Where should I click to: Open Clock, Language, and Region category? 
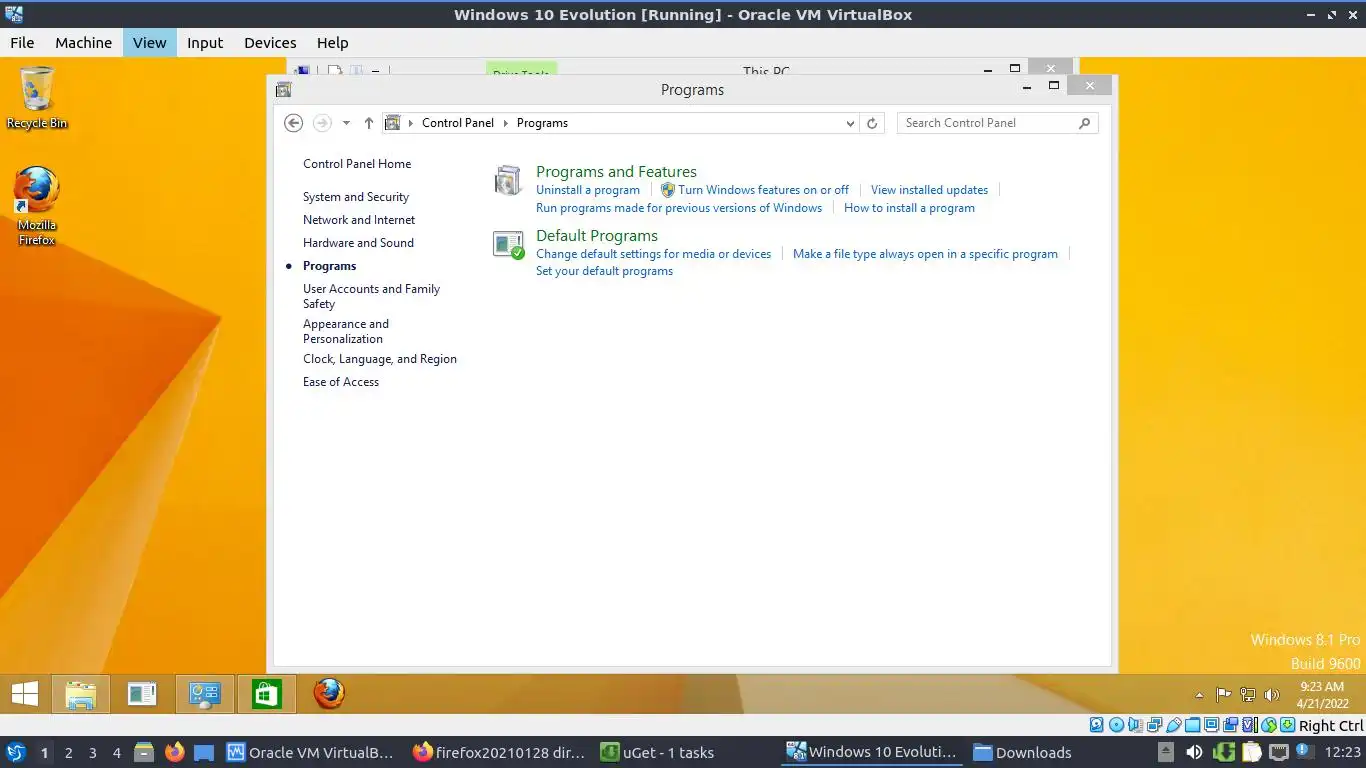click(380, 359)
